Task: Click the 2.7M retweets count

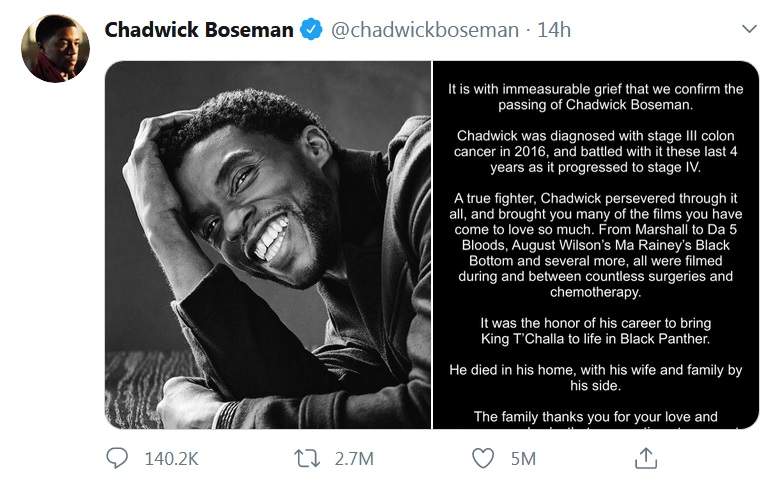Action: click(353, 459)
